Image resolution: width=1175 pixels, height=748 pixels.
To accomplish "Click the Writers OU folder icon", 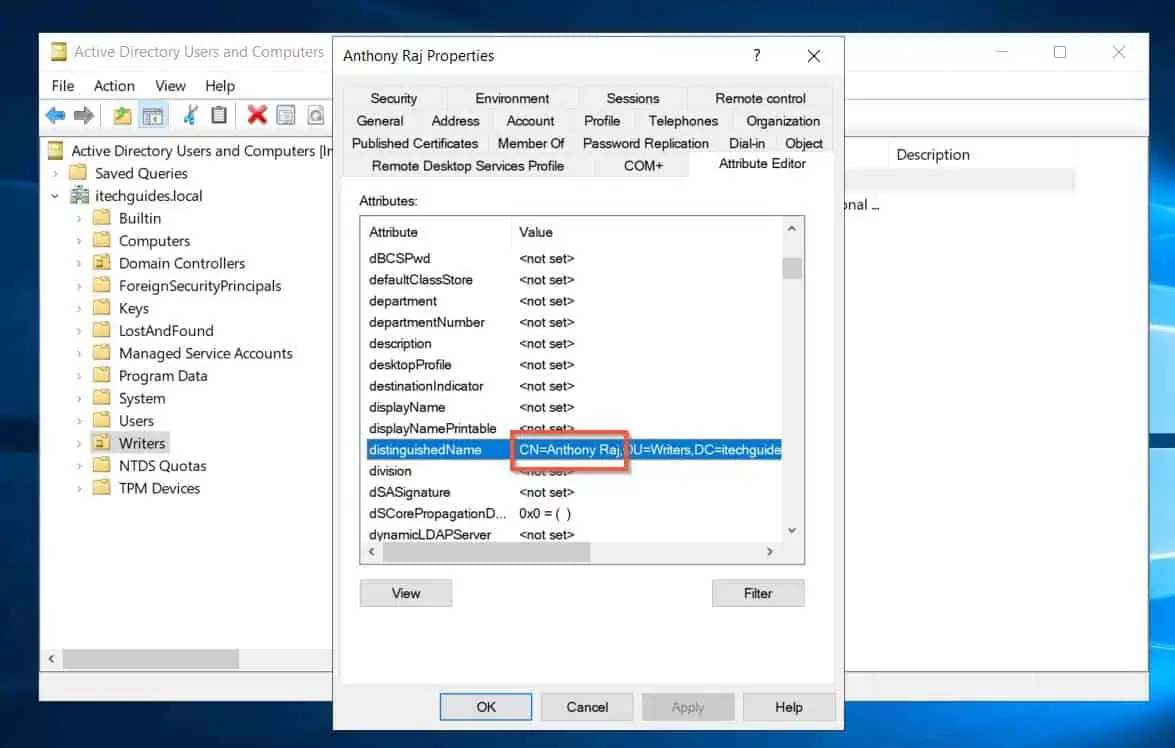I will point(102,443).
